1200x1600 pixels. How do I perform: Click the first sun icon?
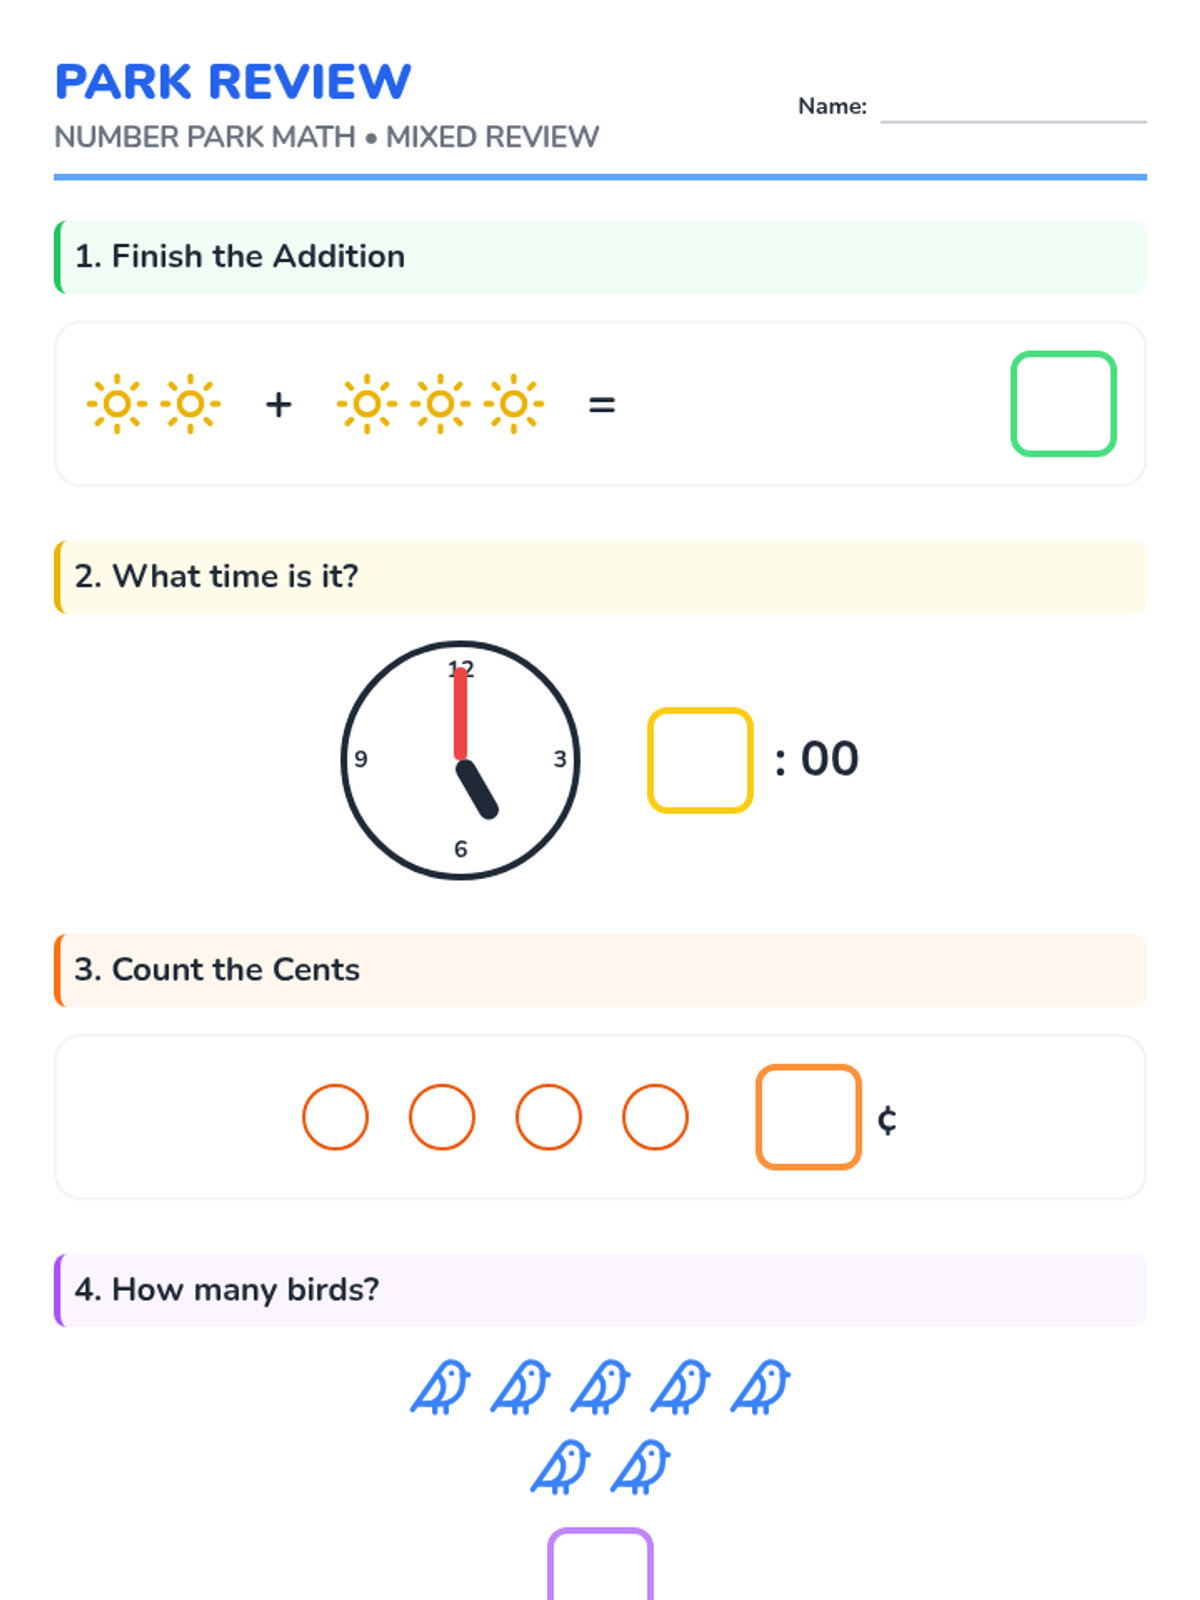point(117,404)
